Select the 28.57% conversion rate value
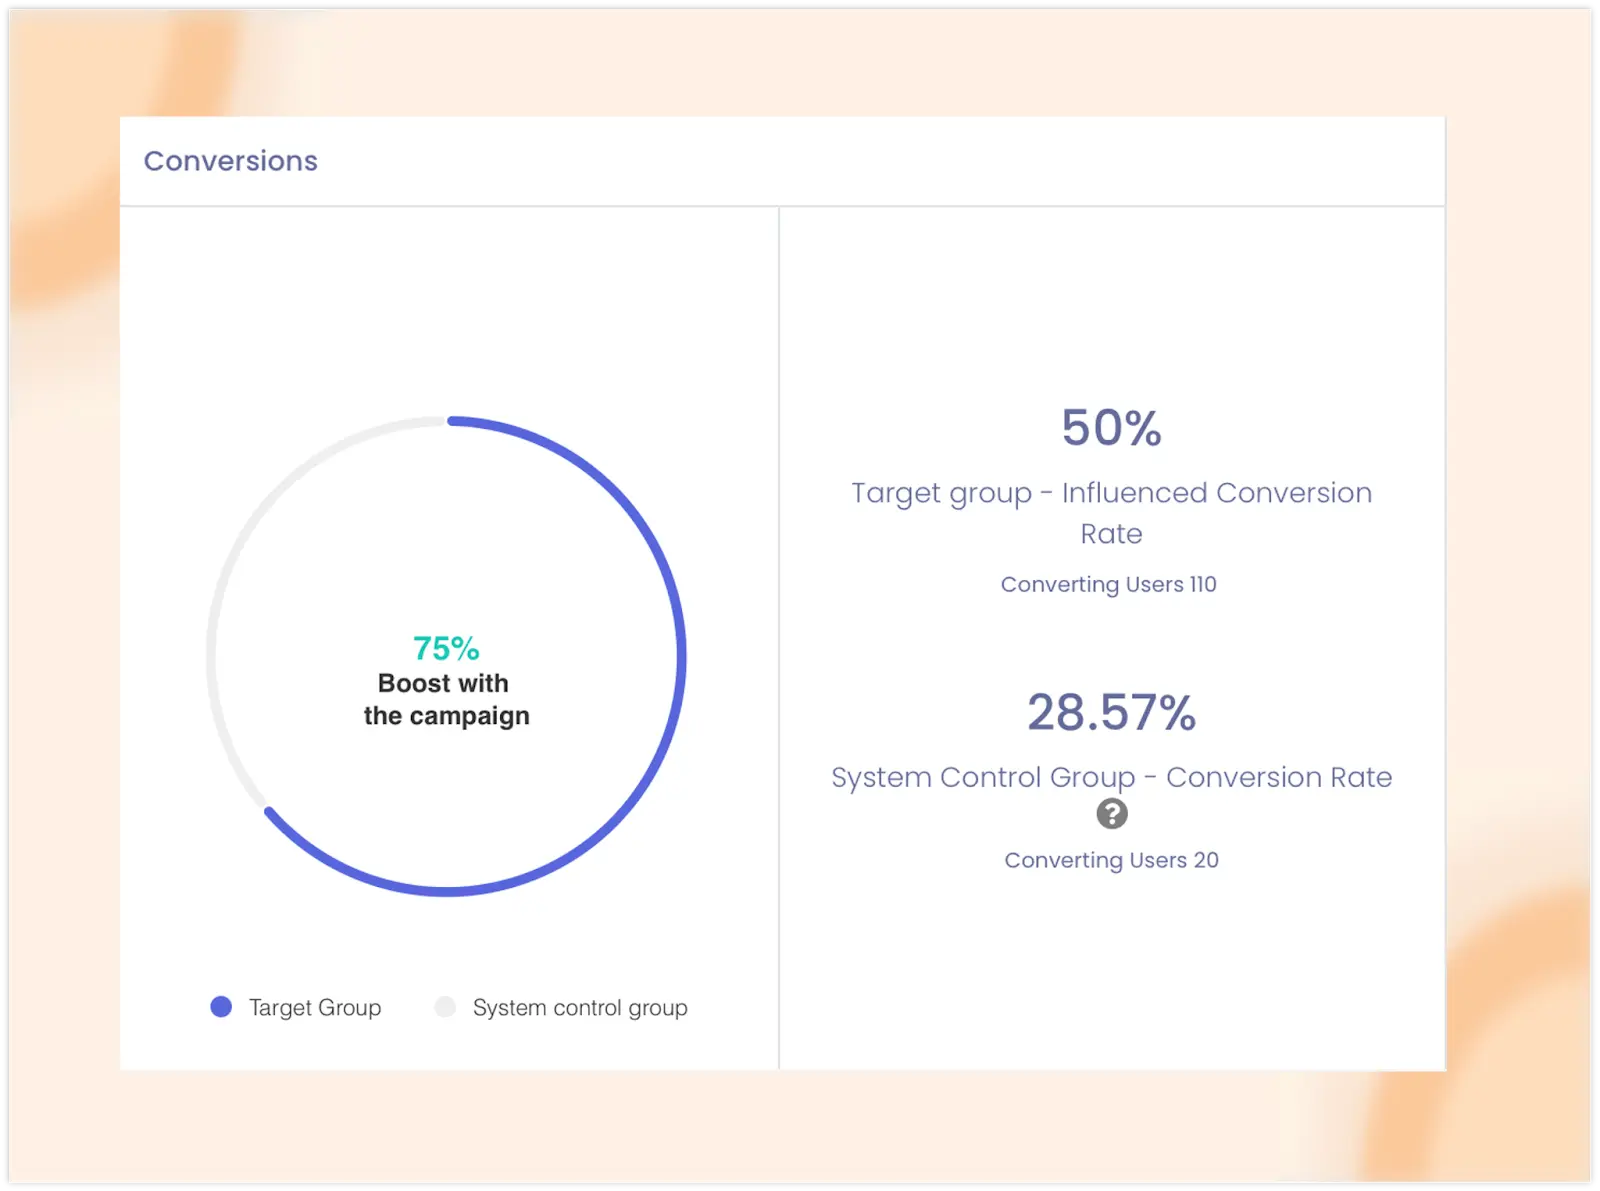The height and width of the screenshot is (1191, 1600). [x=1111, y=713]
